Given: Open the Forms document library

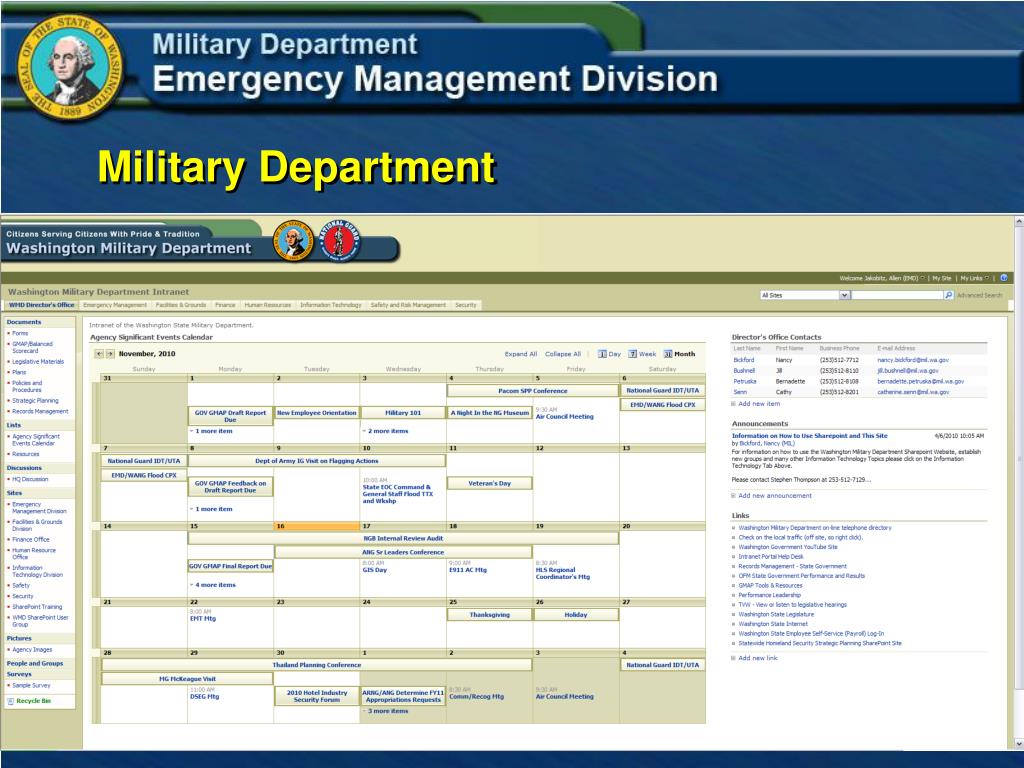Looking at the screenshot, I should (x=20, y=333).
